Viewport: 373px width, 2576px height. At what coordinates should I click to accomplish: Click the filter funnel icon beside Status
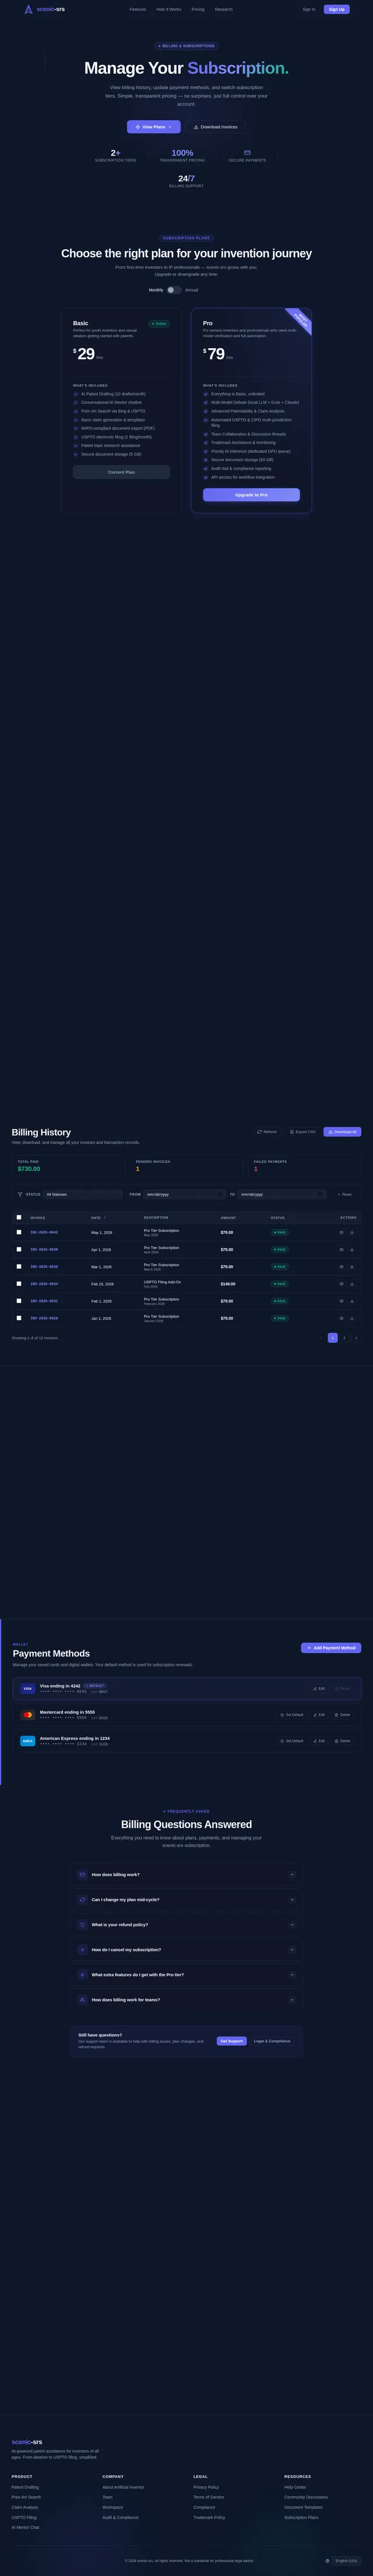(20, 1194)
